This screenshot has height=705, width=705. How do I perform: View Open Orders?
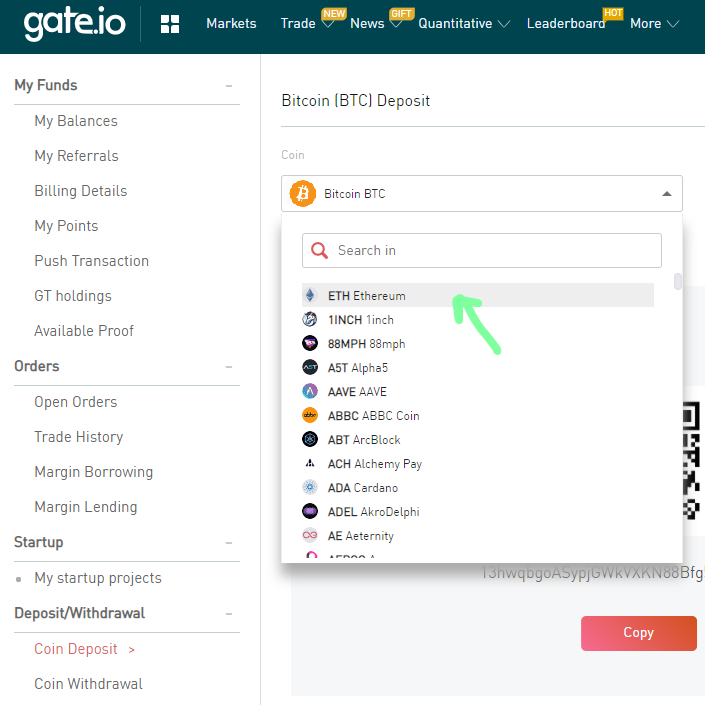(x=76, y=402)
